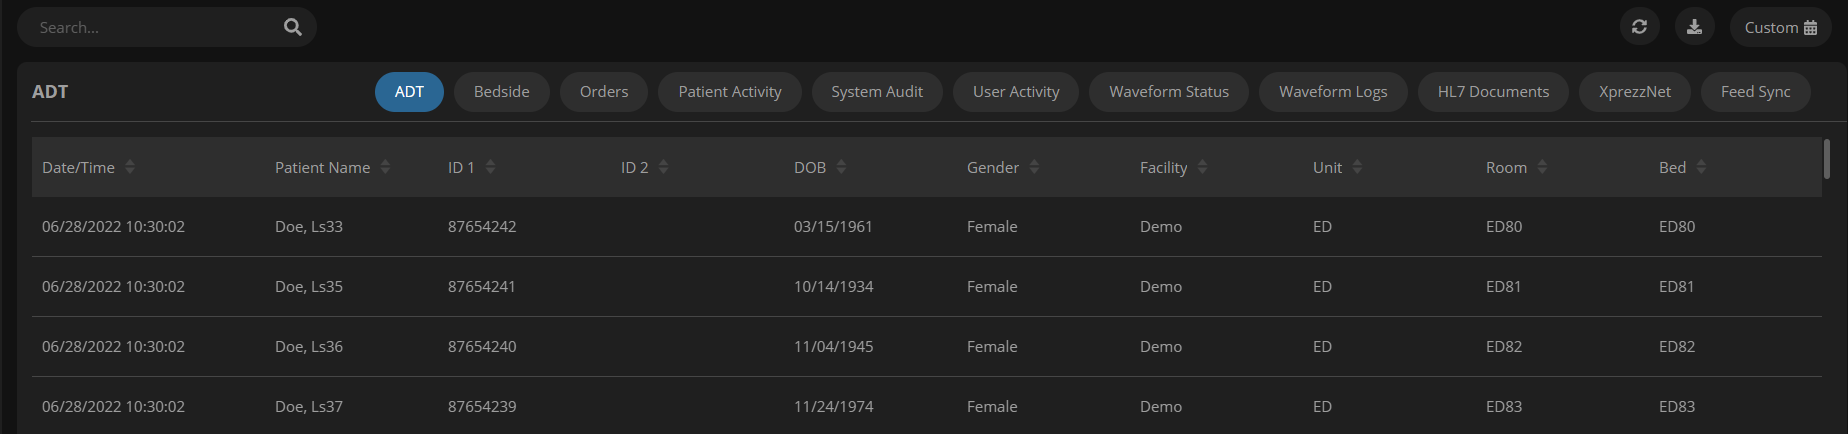Viewport: 1848px width, 434px height.
Task: Open the Feed Sync tab
Action: point(1756,92)
